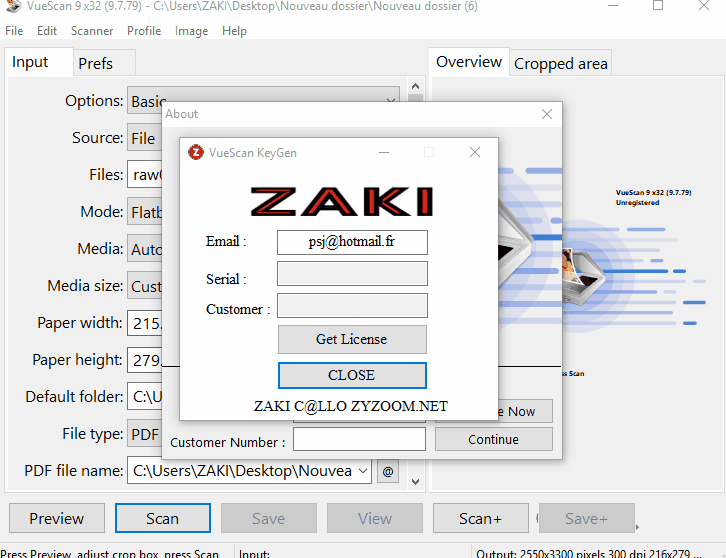Image resolution: width=726 pixels, height=558 pixels.
Task: Click the 'ZAKI C@LLO ZYZOOM.NET' text
Action: pyautogui.click(x=350, y=406)
